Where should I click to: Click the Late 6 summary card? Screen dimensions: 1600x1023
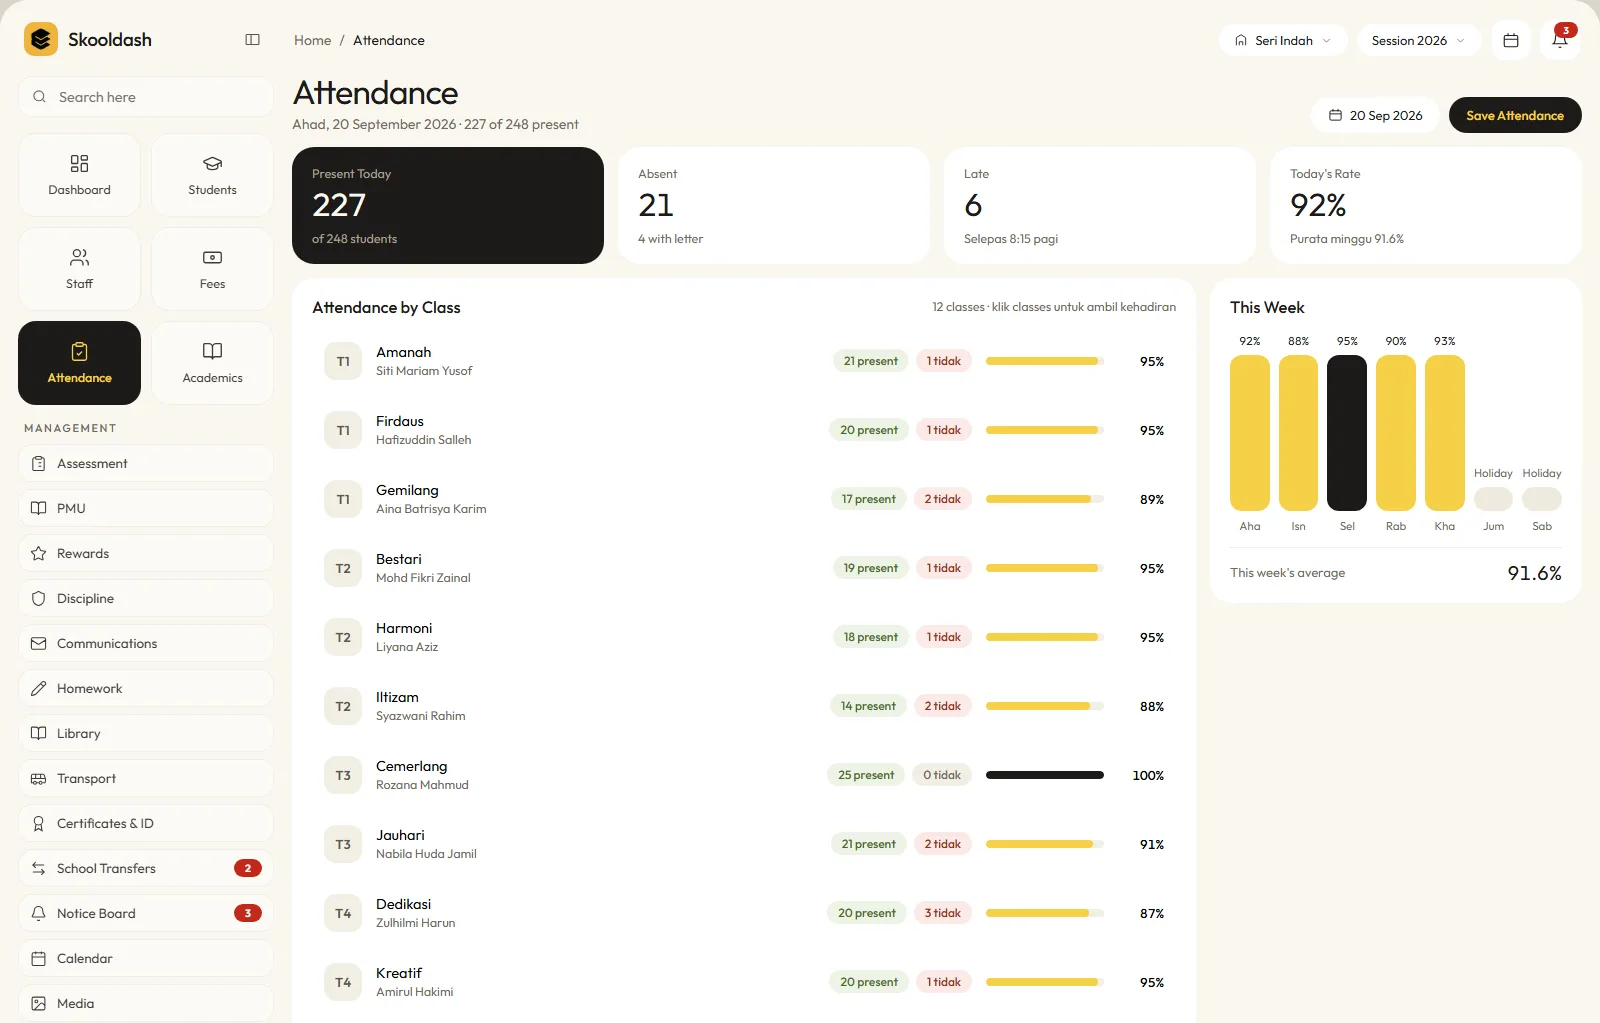1100,206
